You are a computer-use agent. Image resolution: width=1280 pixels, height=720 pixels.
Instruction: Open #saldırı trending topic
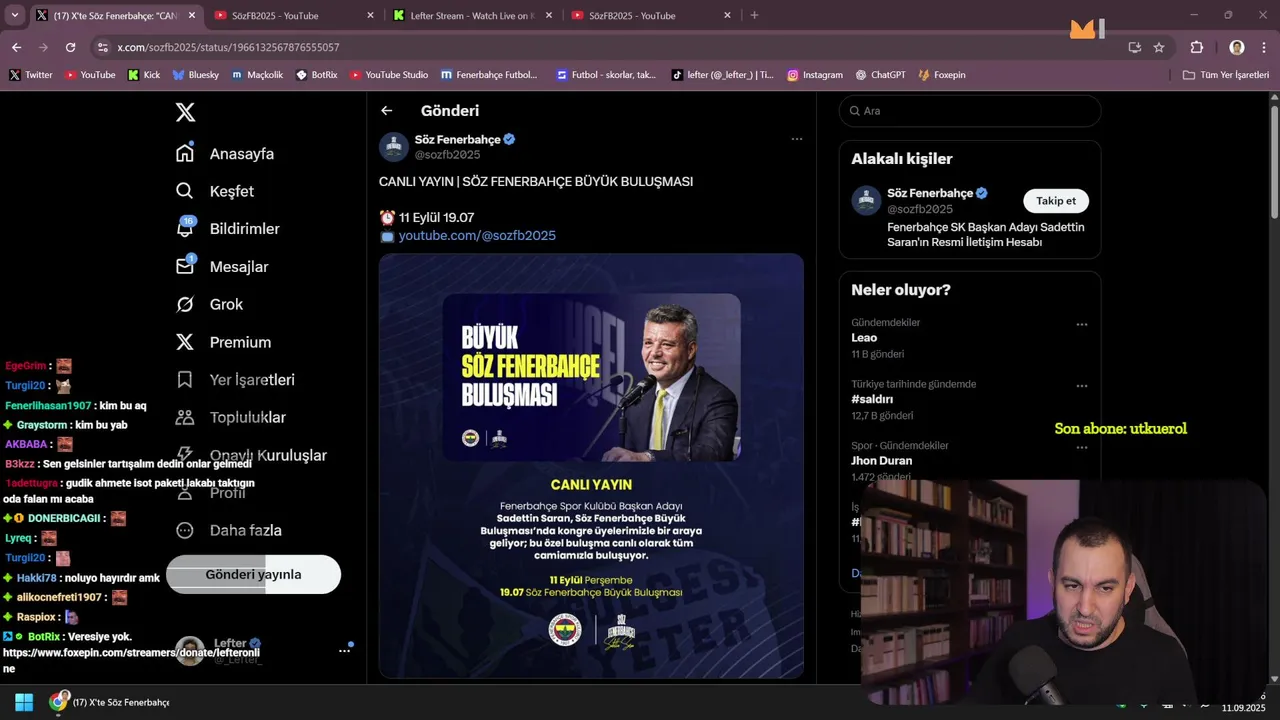(x=872, y=399)
